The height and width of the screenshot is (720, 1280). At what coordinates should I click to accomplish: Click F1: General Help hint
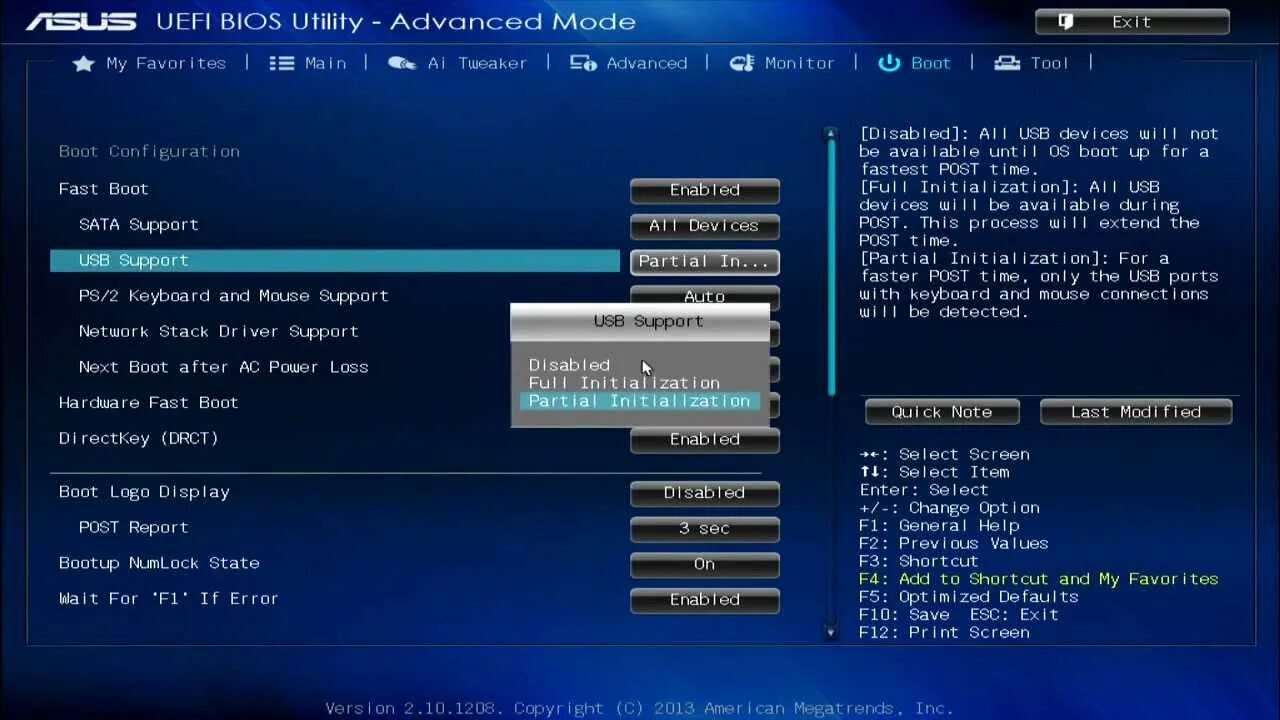point(939,525)
